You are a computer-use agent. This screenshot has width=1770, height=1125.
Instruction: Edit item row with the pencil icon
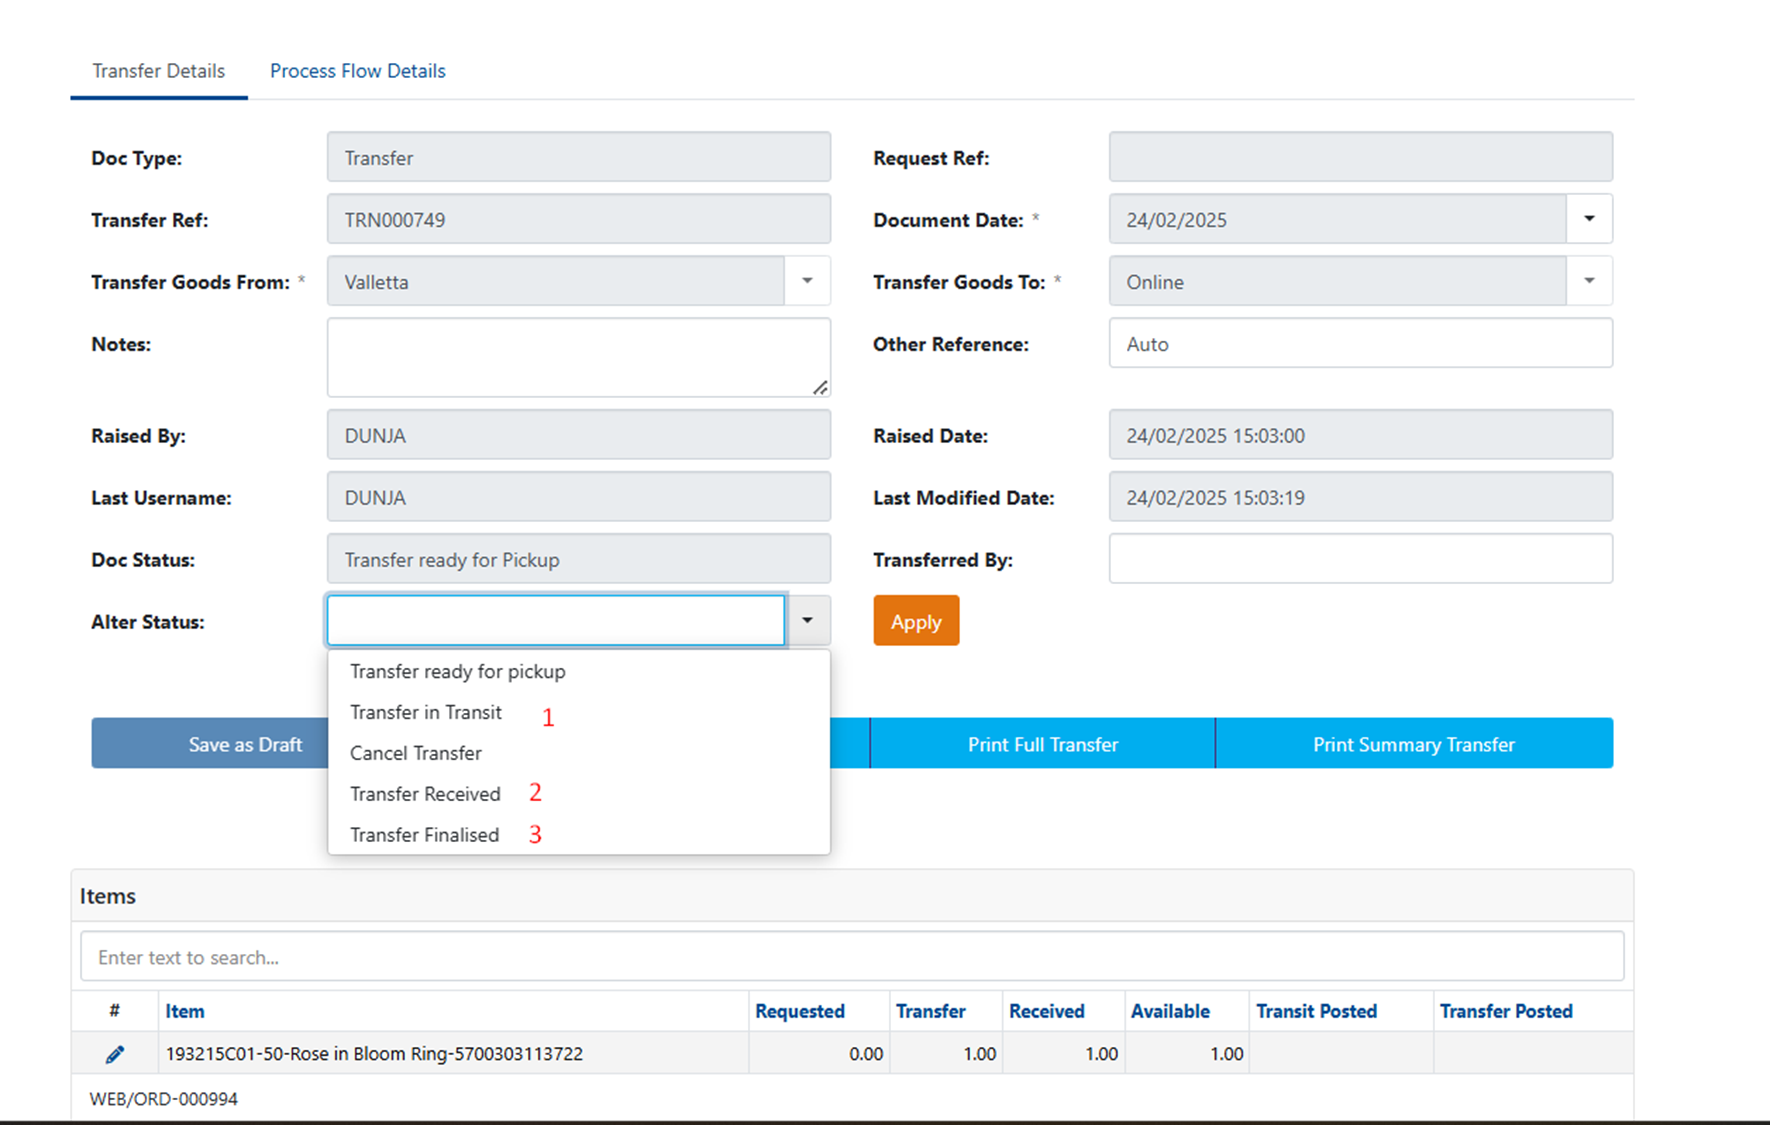click(115, 1054)
